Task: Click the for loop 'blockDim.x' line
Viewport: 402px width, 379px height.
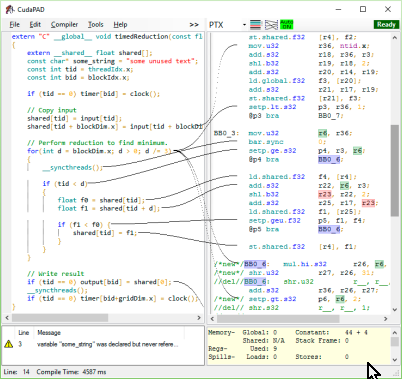Action: coord(99,151)
